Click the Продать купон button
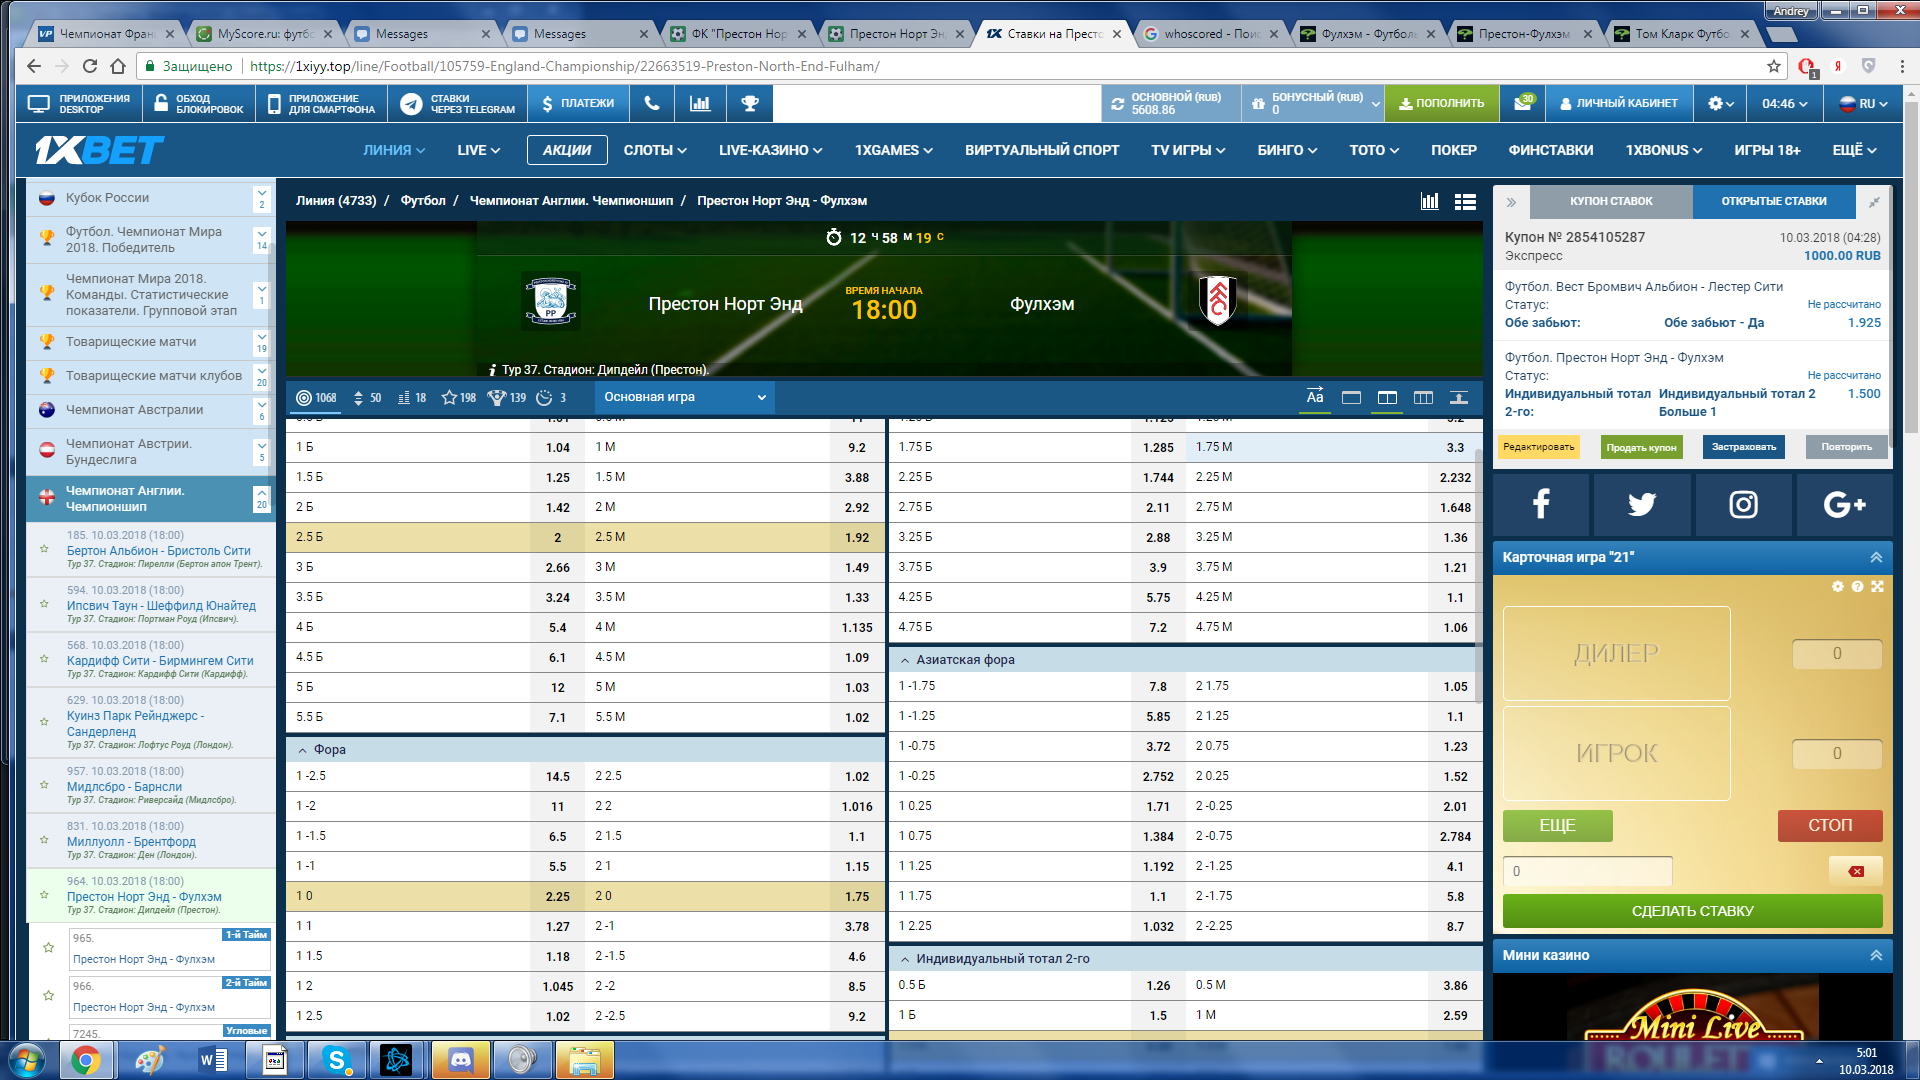1920x1080 pixels. [x=1641, y=447]
